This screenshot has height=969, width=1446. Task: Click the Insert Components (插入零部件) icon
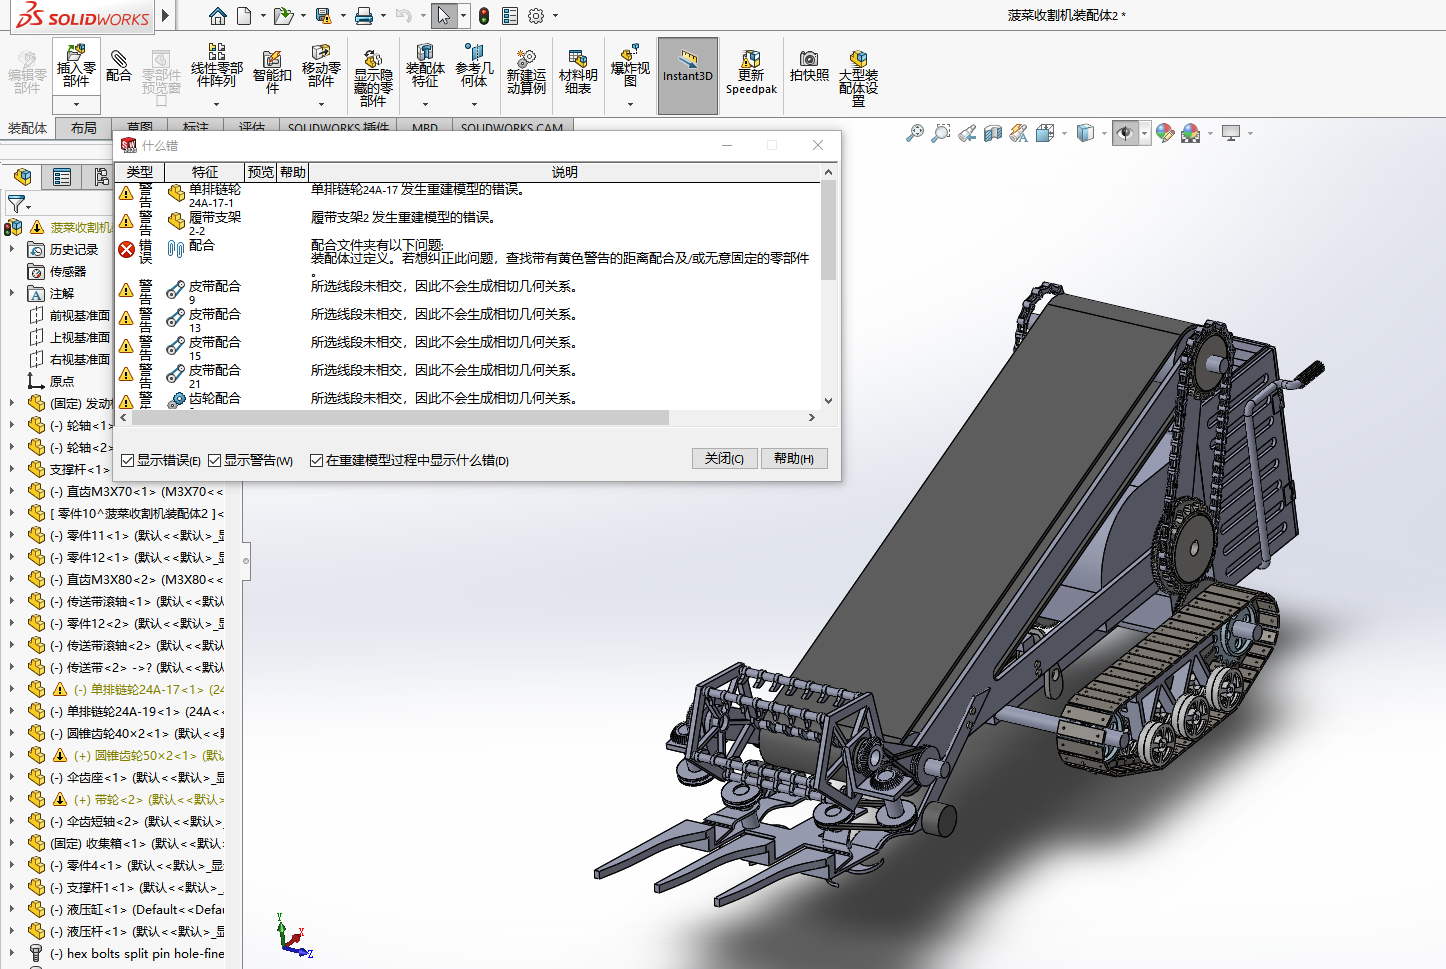[x=76, y=66]
